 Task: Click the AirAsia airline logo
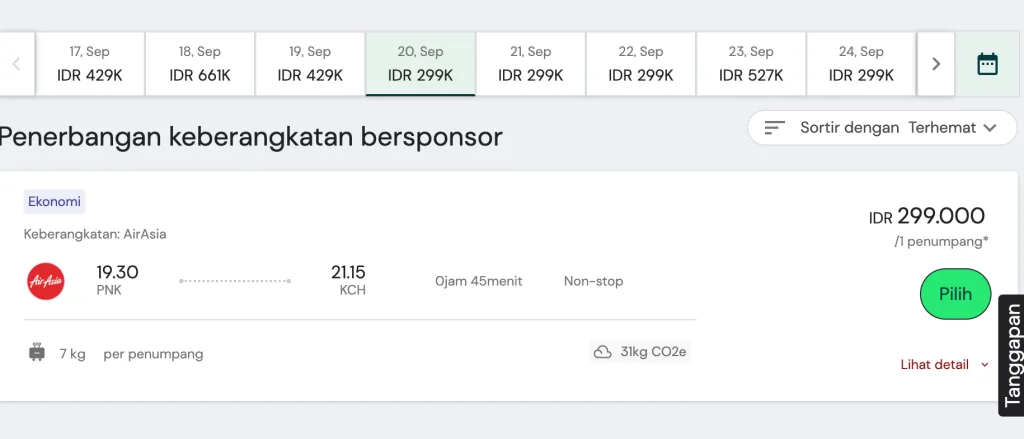[45, 281]
